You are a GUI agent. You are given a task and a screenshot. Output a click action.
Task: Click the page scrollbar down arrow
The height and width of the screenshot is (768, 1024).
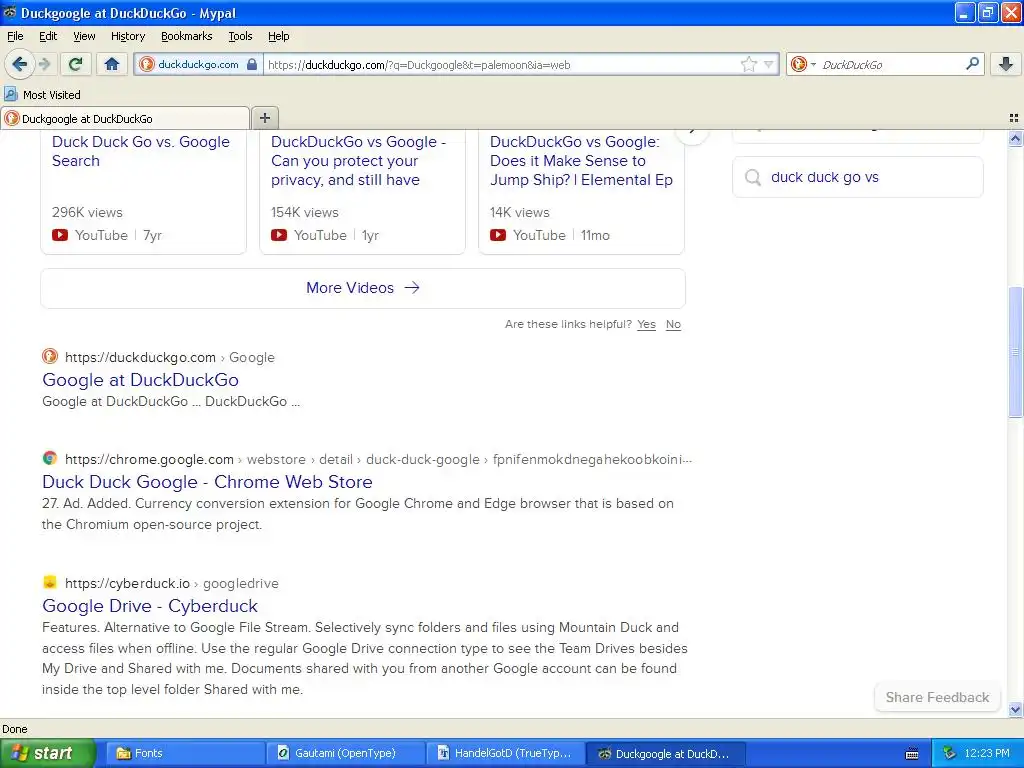[x=1015, y=709]
